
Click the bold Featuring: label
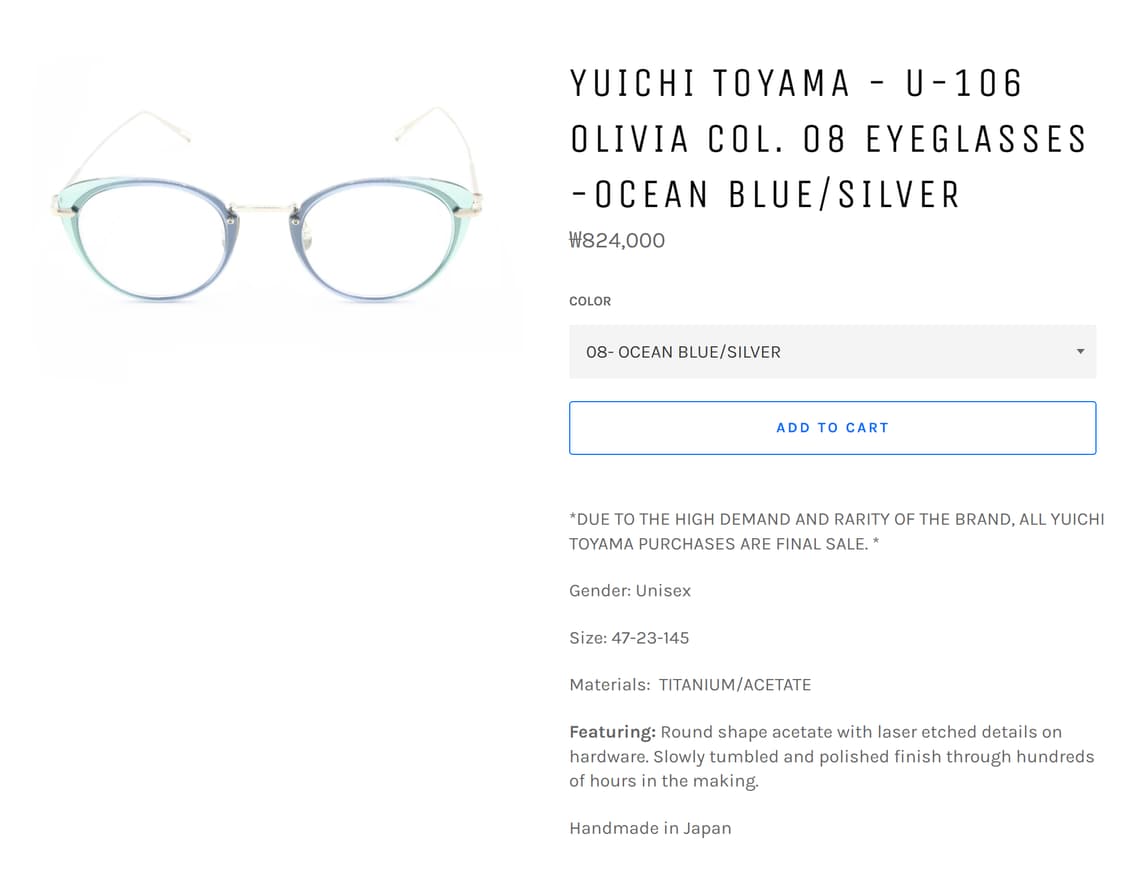click(x=612, y=732)
